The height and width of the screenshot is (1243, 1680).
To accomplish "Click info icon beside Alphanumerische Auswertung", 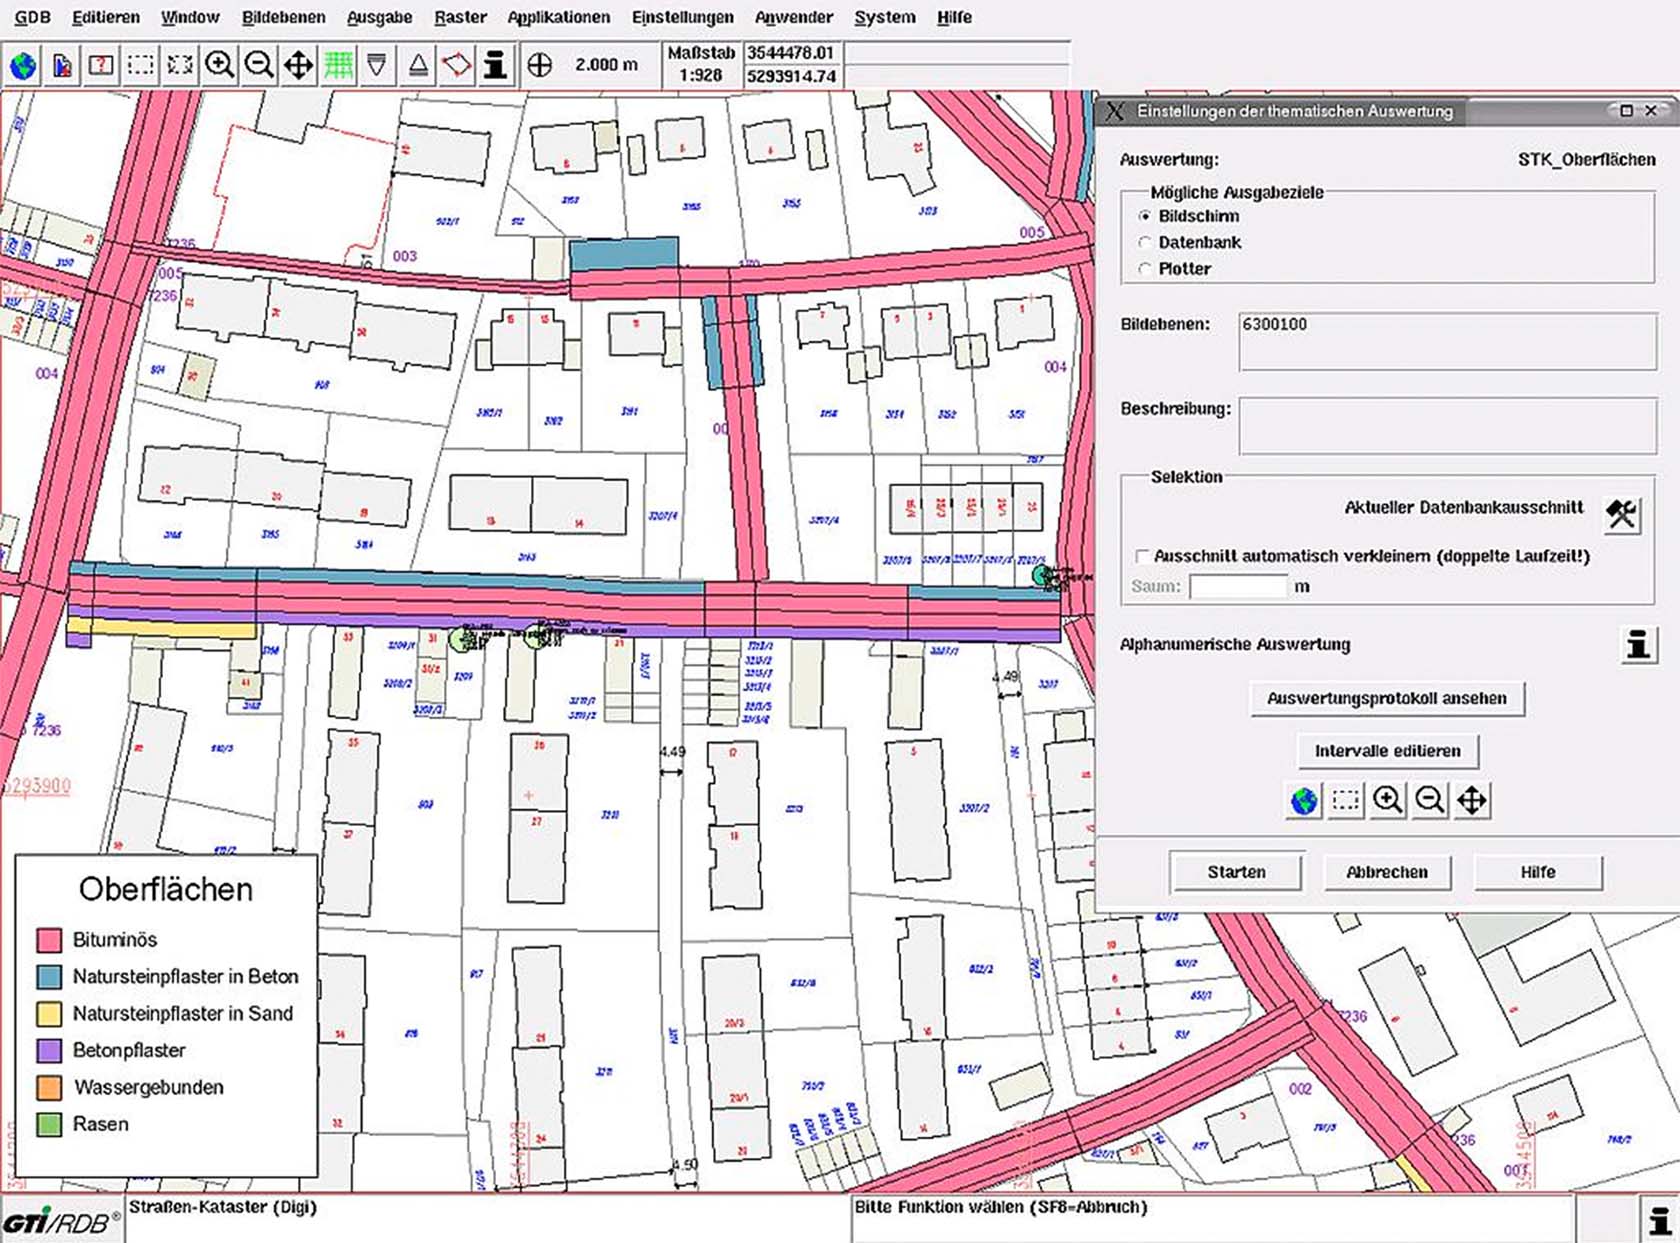I will [1637, 645].
